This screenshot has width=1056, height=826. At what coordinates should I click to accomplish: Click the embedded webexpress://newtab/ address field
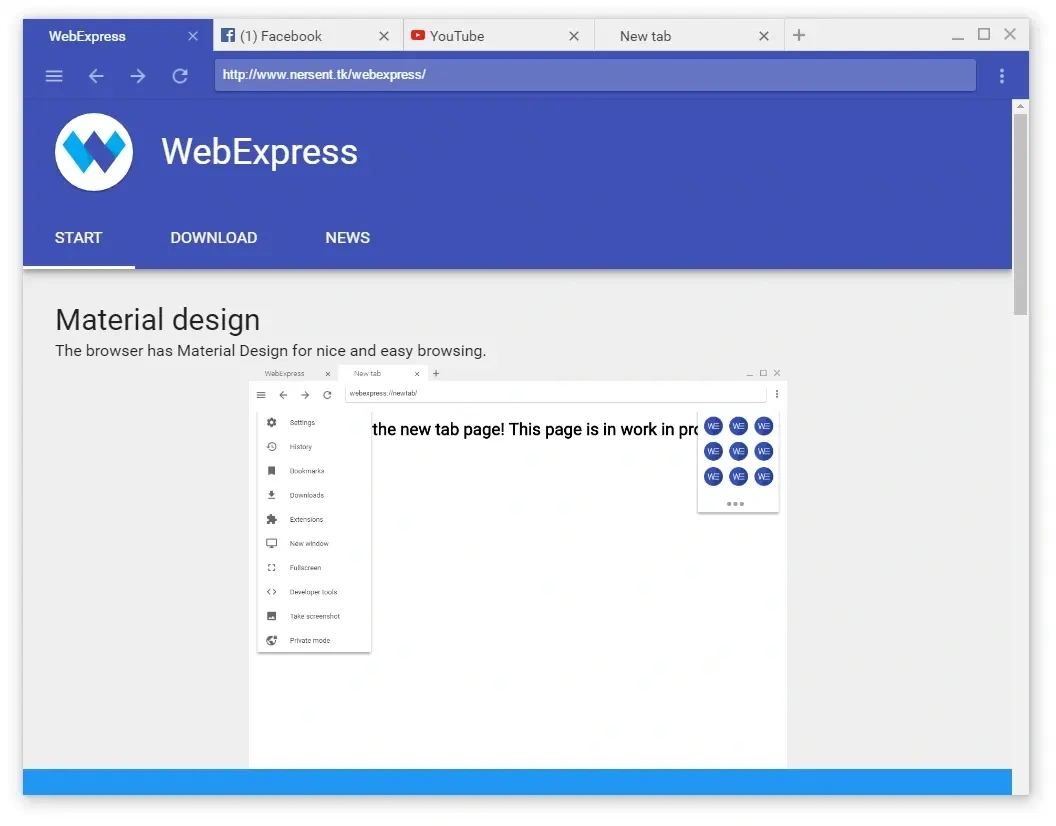point(555,393)
